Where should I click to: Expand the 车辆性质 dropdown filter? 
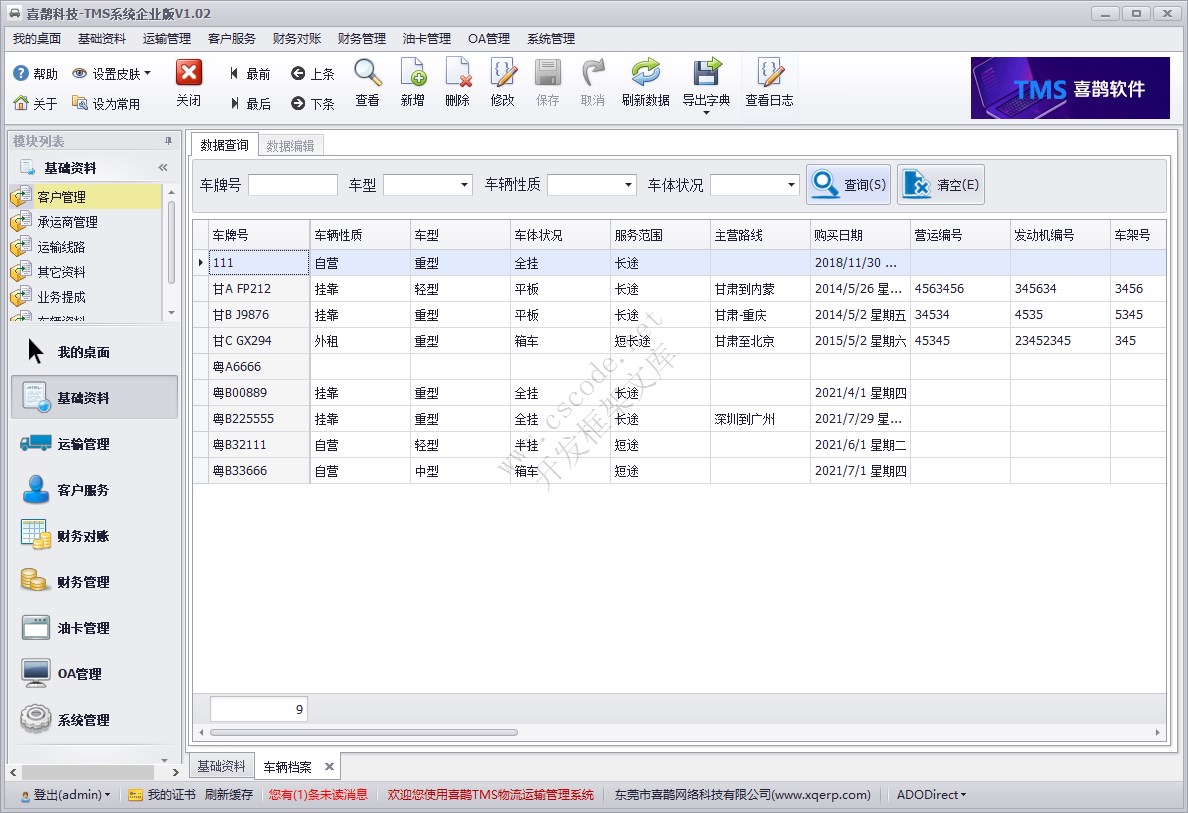coord(627,185)
